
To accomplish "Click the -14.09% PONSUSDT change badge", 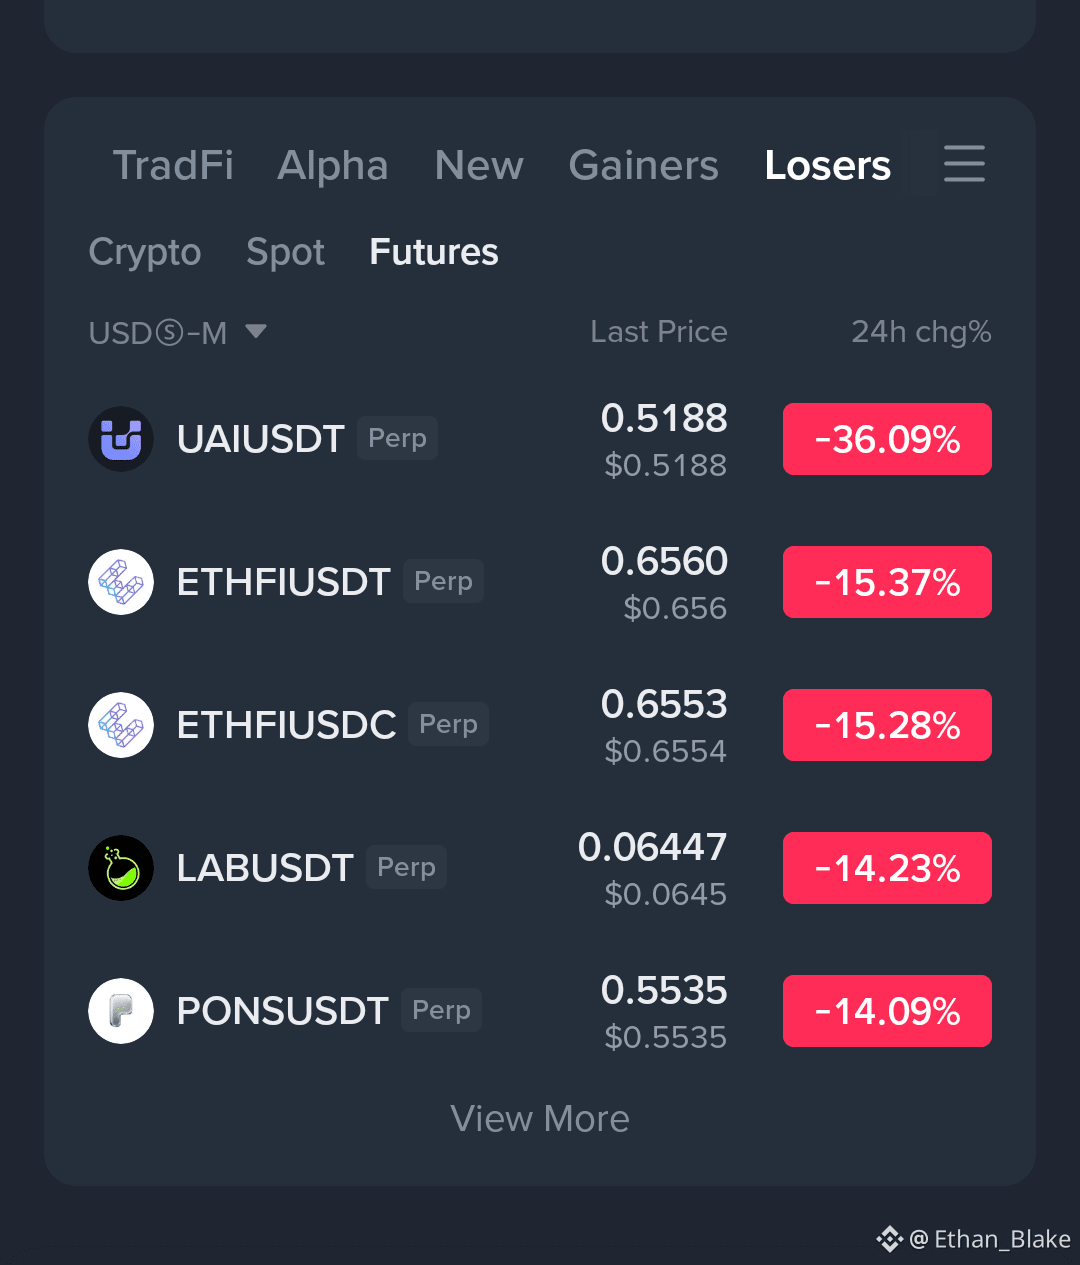I will [887, 1011].
